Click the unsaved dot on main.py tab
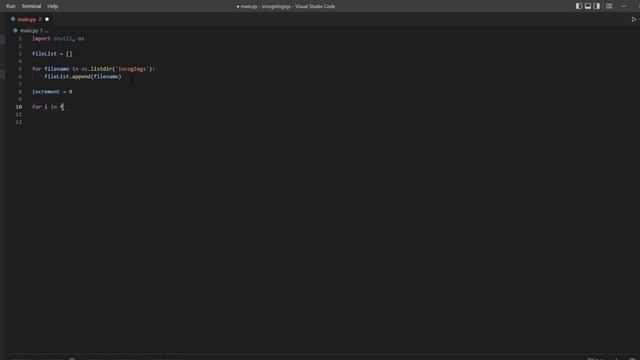Screen dimensions: 640x360 pyautogui.click(x=47, y=19)
